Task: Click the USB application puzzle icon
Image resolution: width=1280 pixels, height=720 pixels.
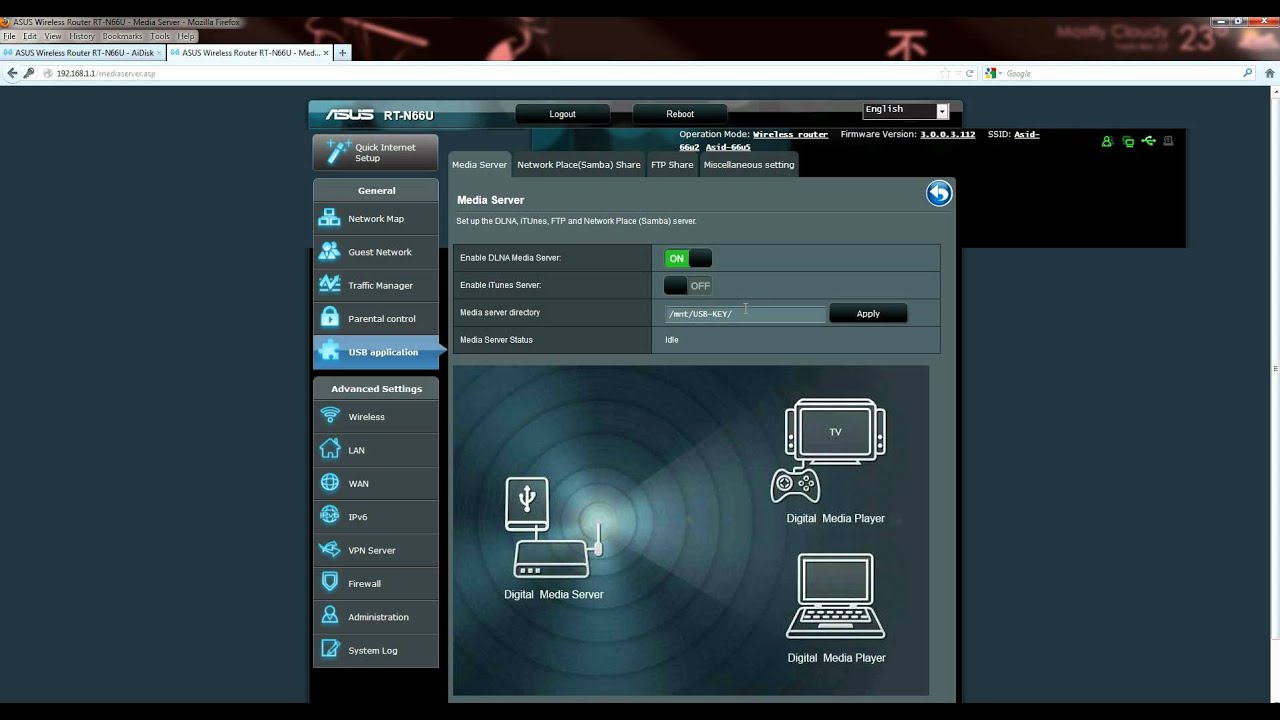Action: (329, 351)
